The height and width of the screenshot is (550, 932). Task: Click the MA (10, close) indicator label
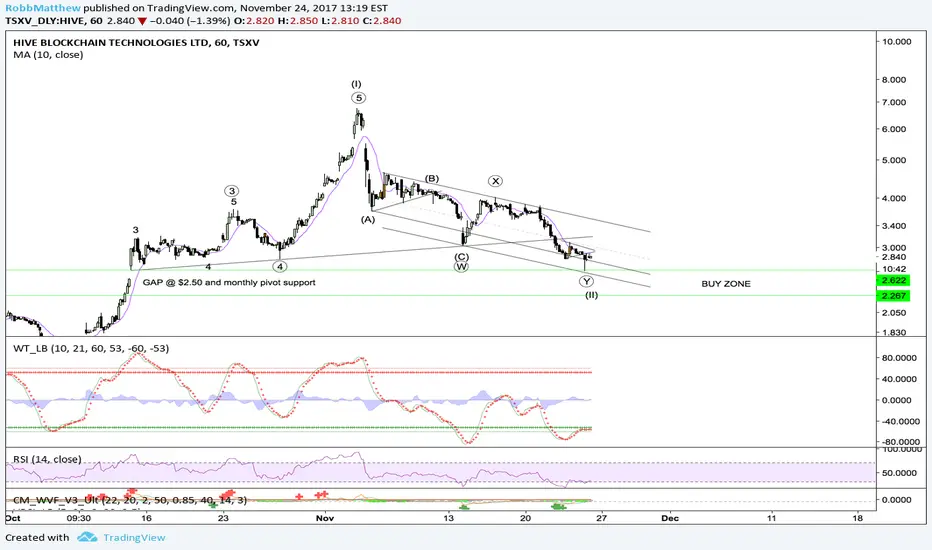point(48,55)
